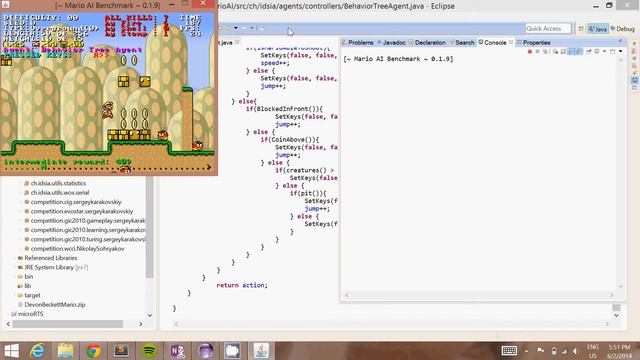
Task: Select the bin folder
Action: pyautogui.click(x=29, y=277)
